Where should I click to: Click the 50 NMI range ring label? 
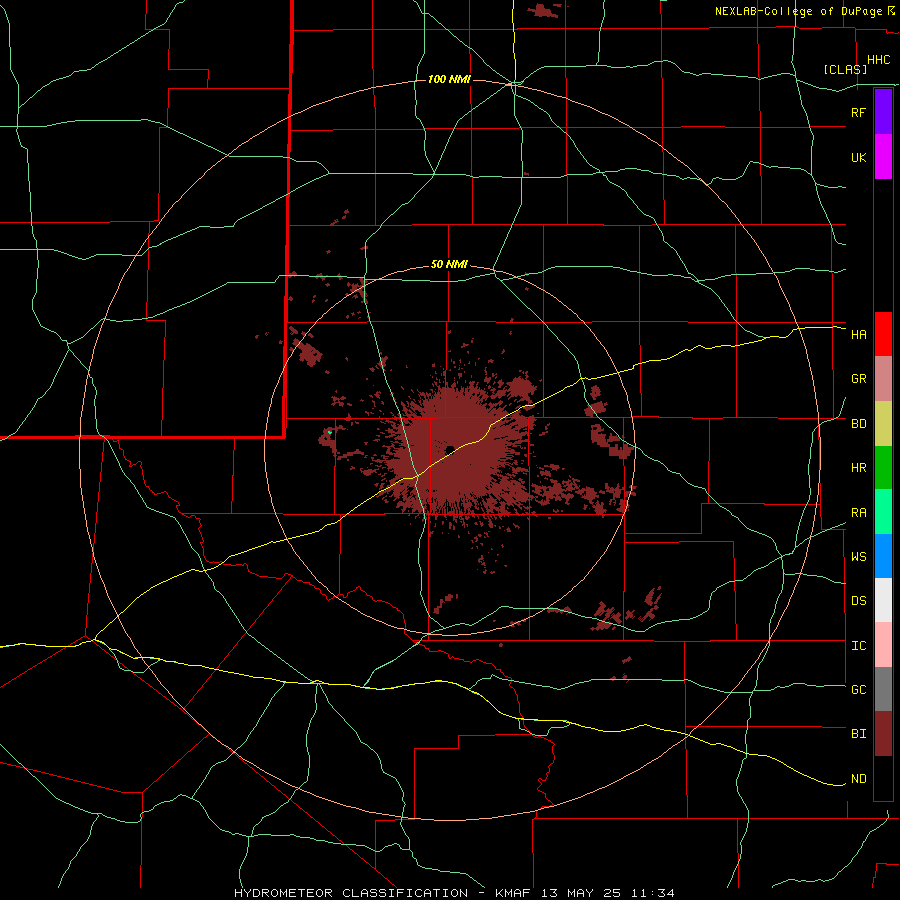pyautogui.click(x=449, y=265)
